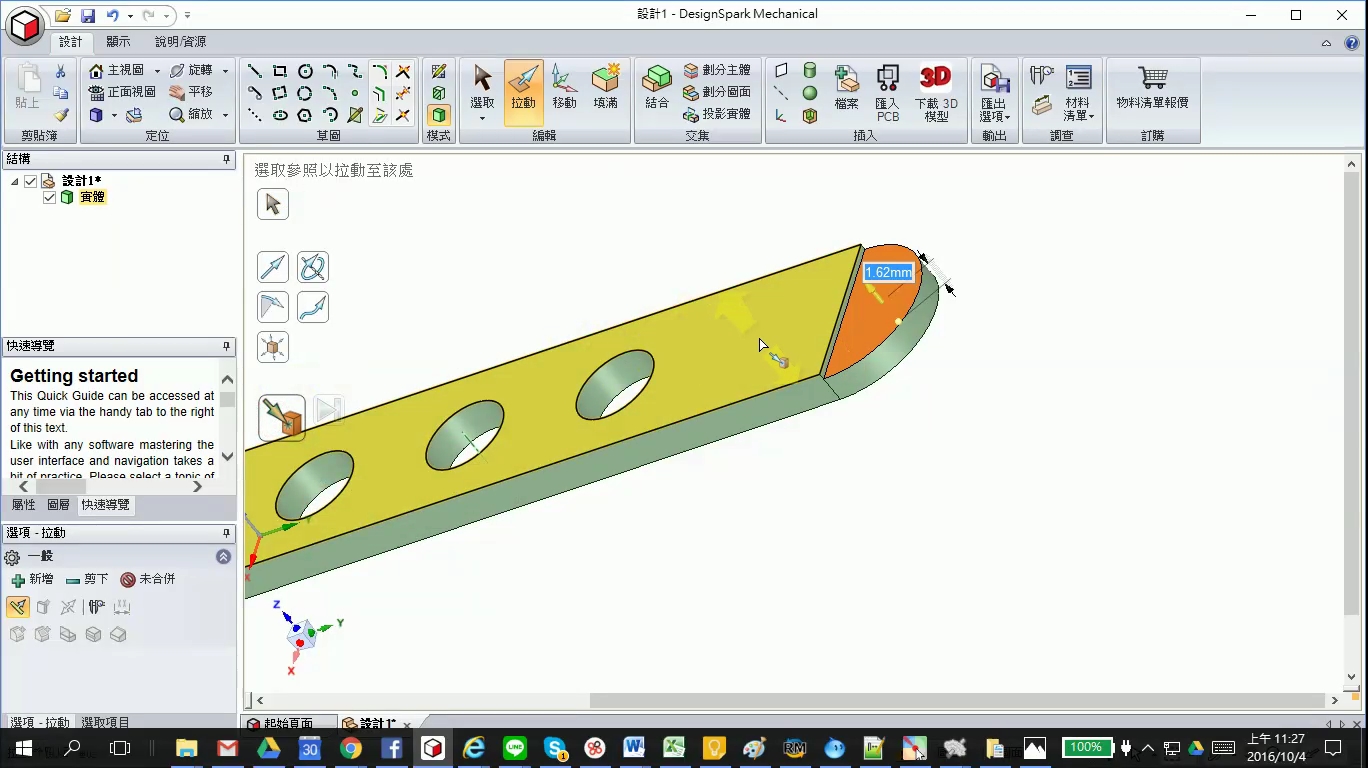The image size is (1368, 768).
Task: Switch to 3D mode in 模式 group
Action: tap(439, 115)
